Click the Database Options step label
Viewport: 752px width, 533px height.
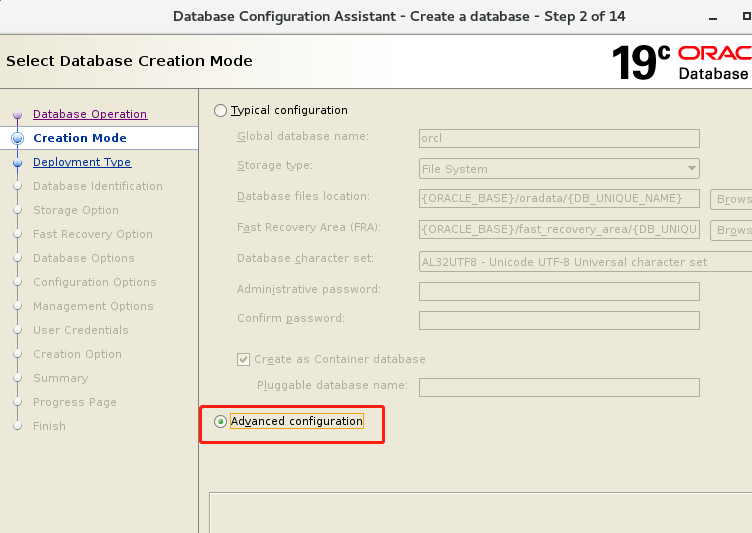click(84, 258)
